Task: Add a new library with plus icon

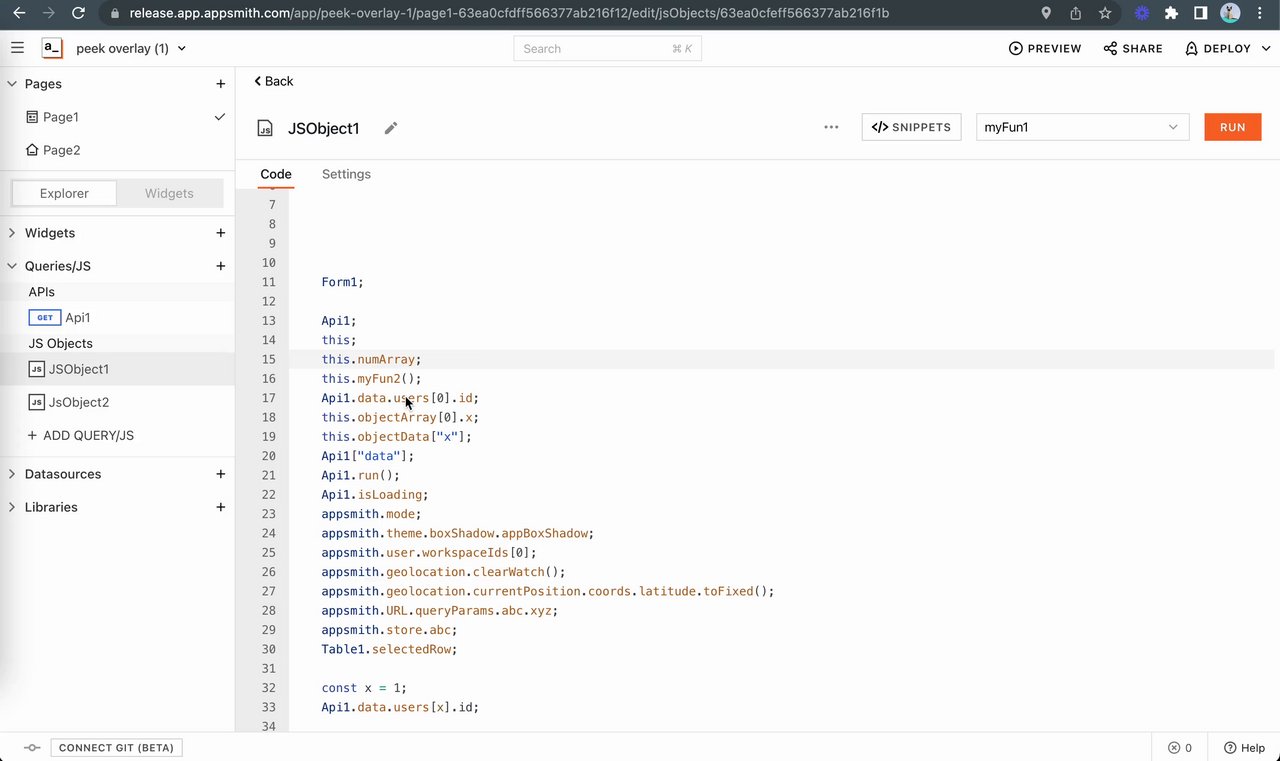Action: [x=221, y=507]
